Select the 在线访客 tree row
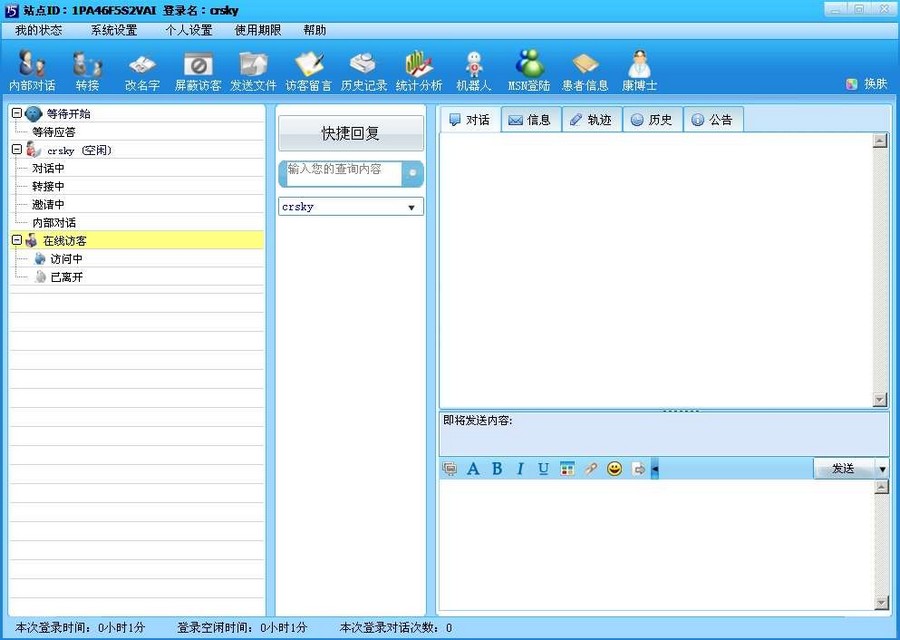Image resolution: width=900 pixels, height=640 pixels. coord(137,240)
